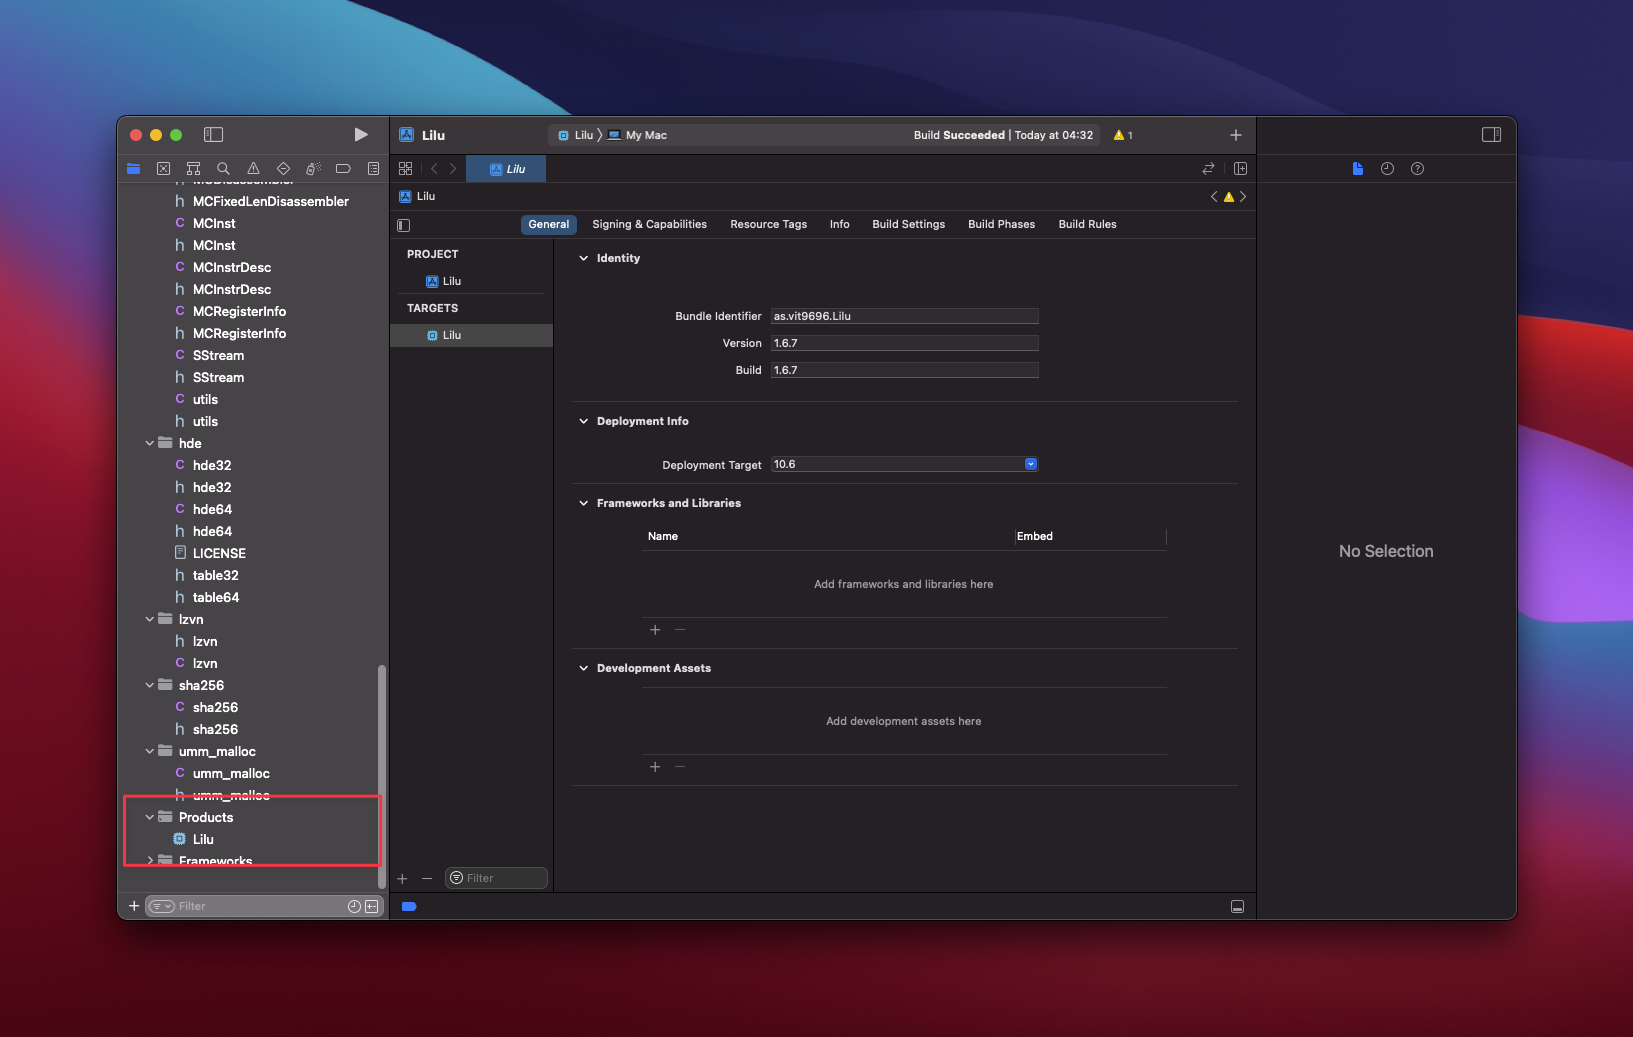Add a framework with plus button
Screen dimensions: 1633x1037
click(655, 630)
